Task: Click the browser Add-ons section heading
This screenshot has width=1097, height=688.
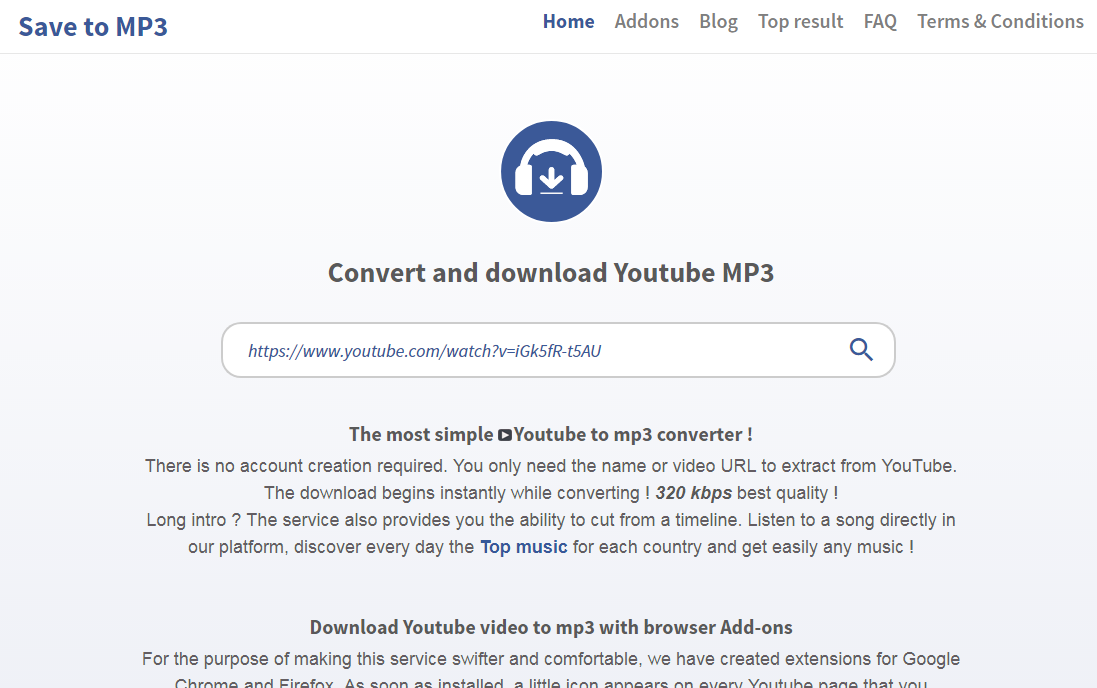Action: click(551, 627)
